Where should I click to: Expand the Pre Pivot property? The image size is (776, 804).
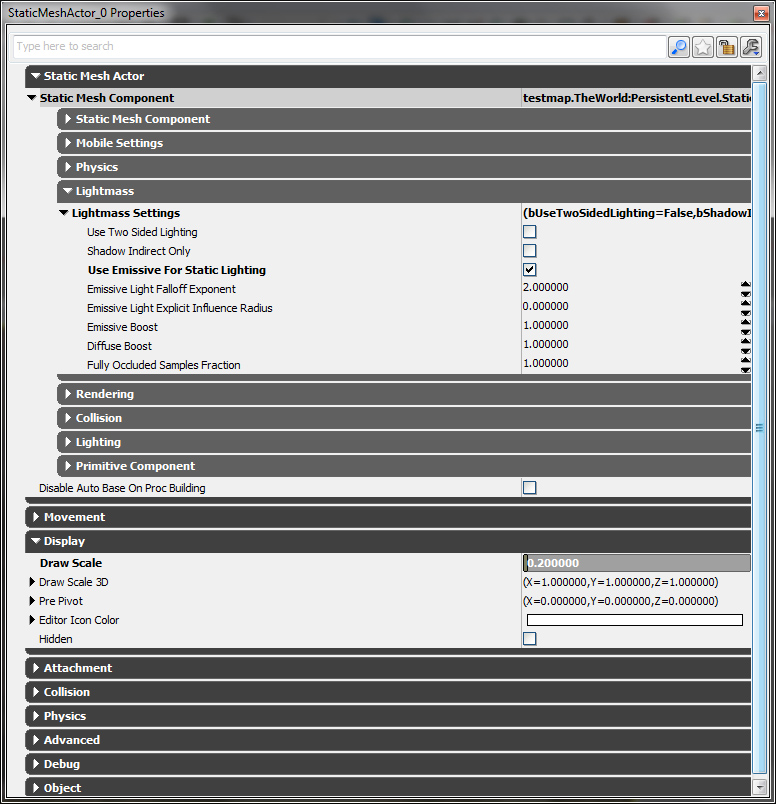pyautogui.click(x=32, y=601)
